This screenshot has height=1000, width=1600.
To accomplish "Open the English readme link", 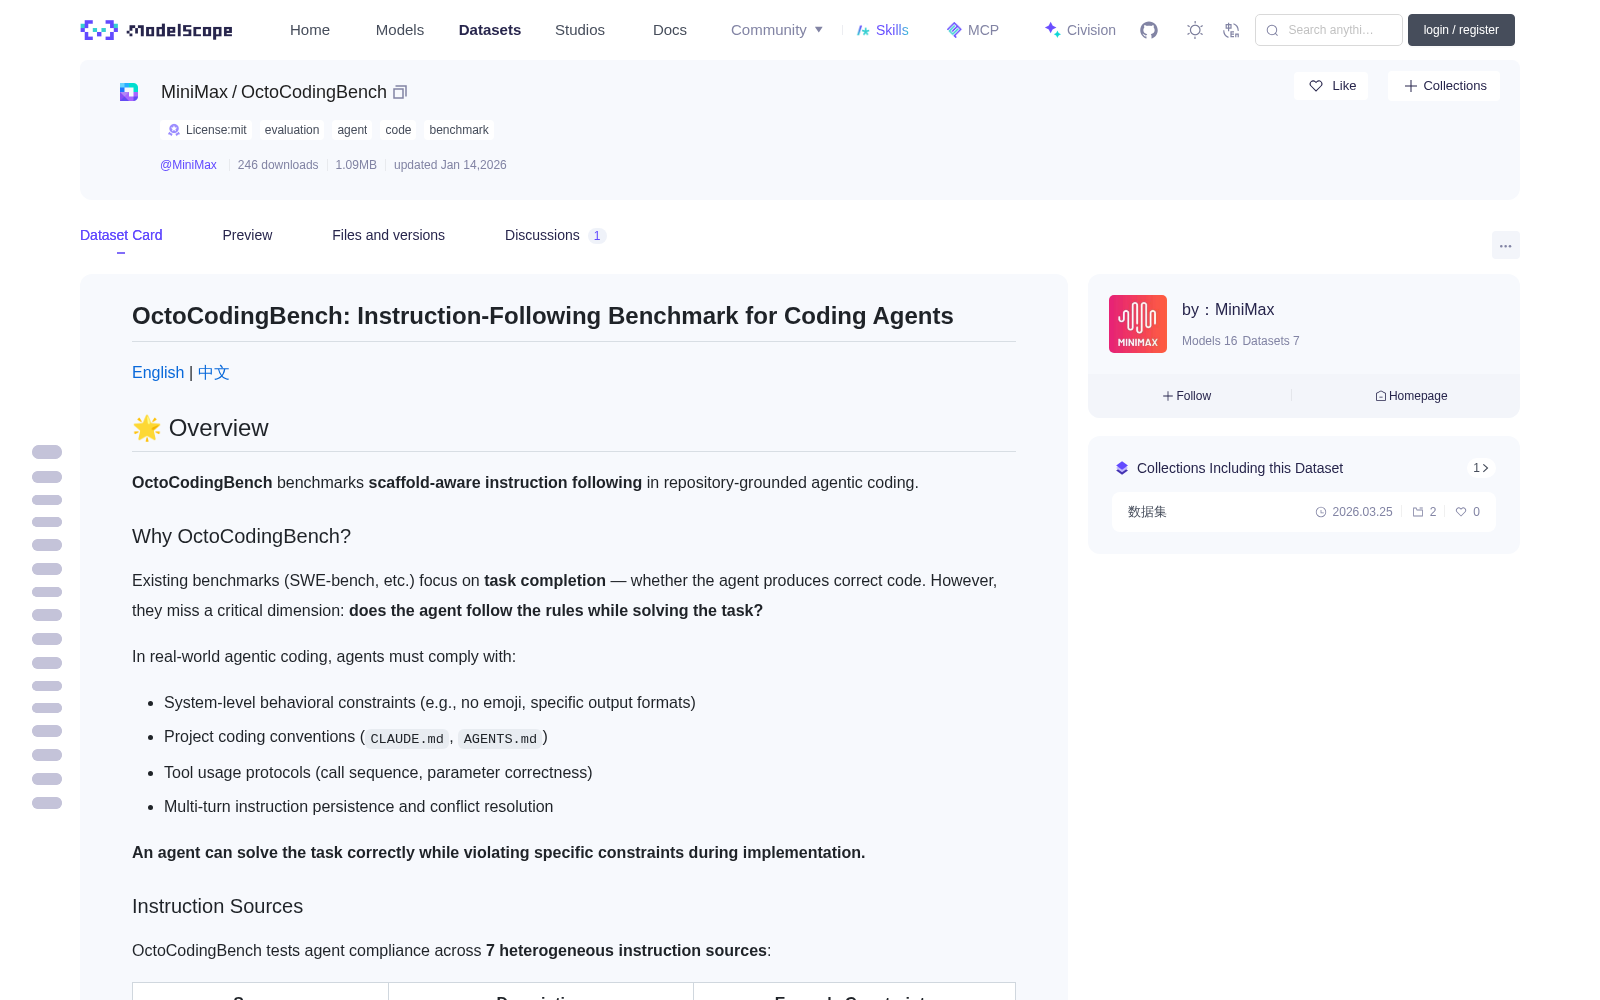I will (x=158, y=372).
